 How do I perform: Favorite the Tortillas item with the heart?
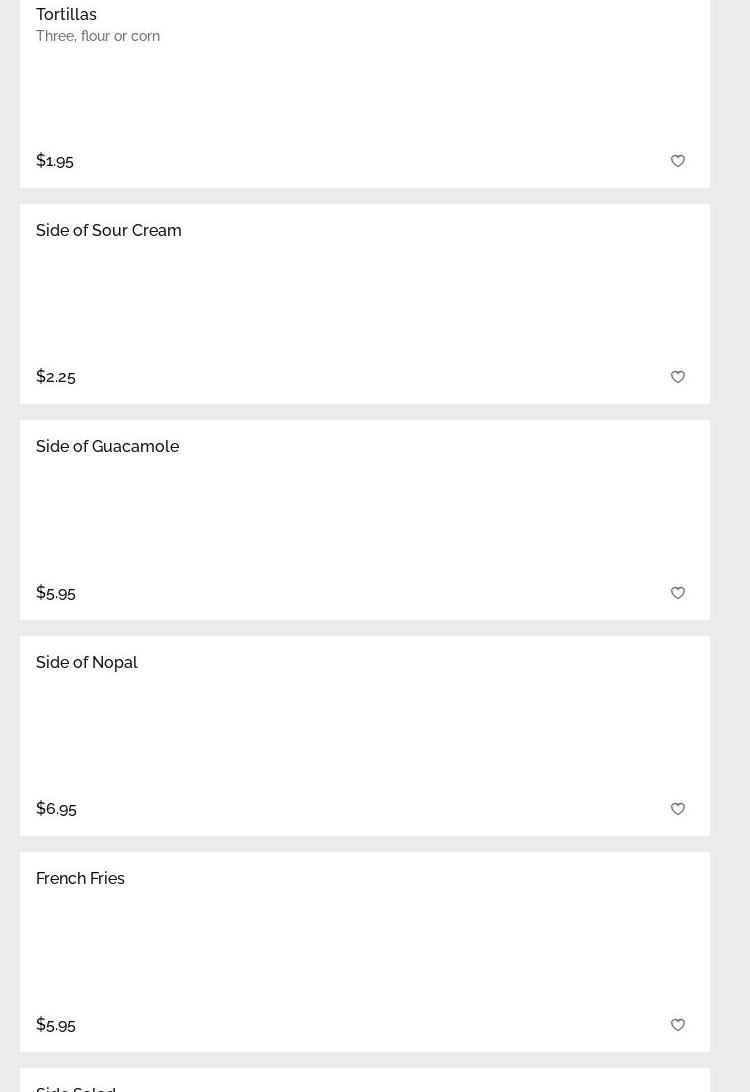pyautogui.click(x=678, y=161)
